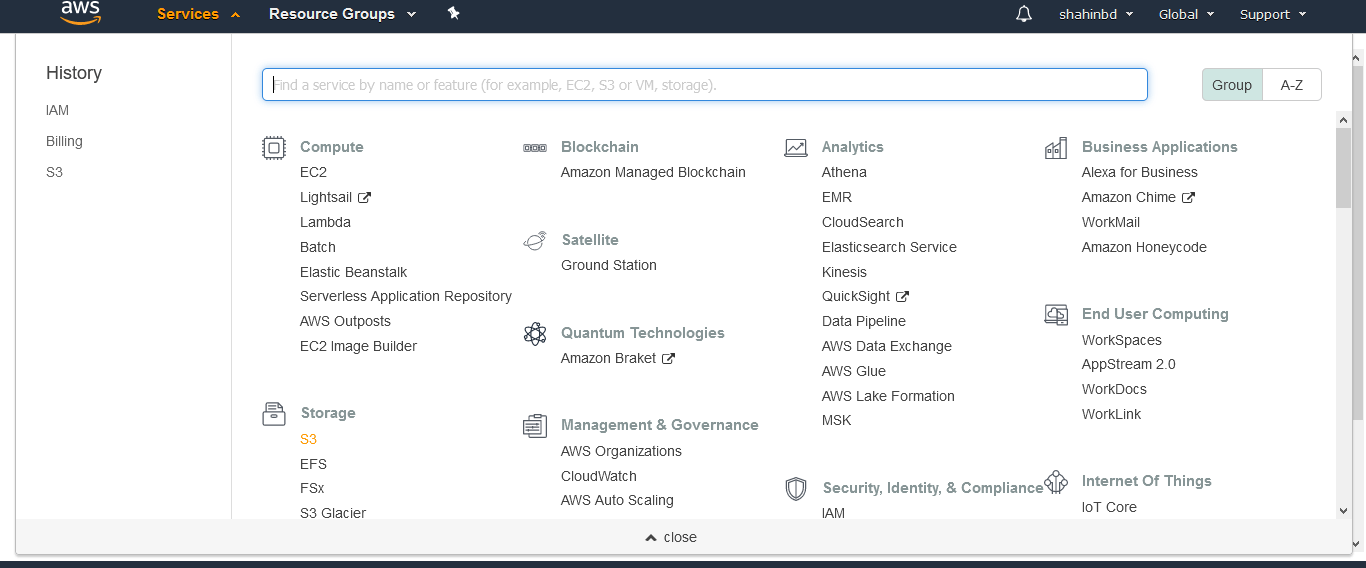
Task: Click the AWS logo home icon
Action: (80, 13)
